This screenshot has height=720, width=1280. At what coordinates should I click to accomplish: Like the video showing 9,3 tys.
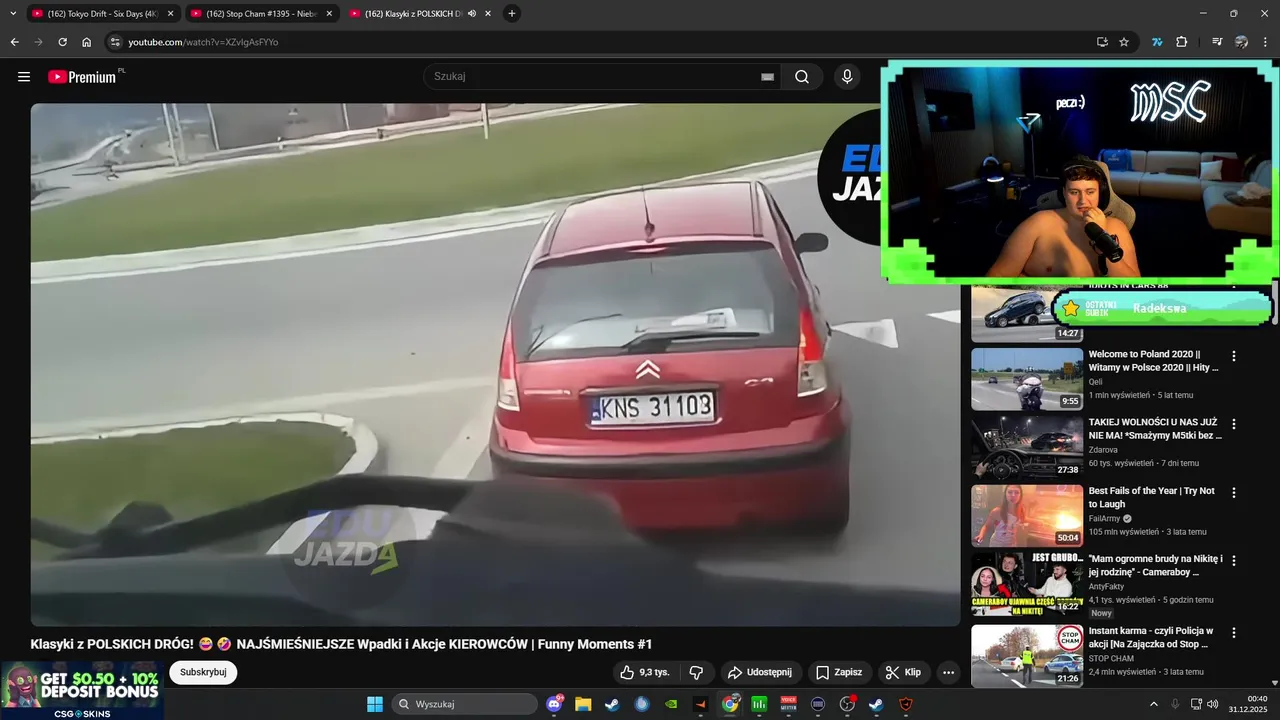[x=645, y=672]
